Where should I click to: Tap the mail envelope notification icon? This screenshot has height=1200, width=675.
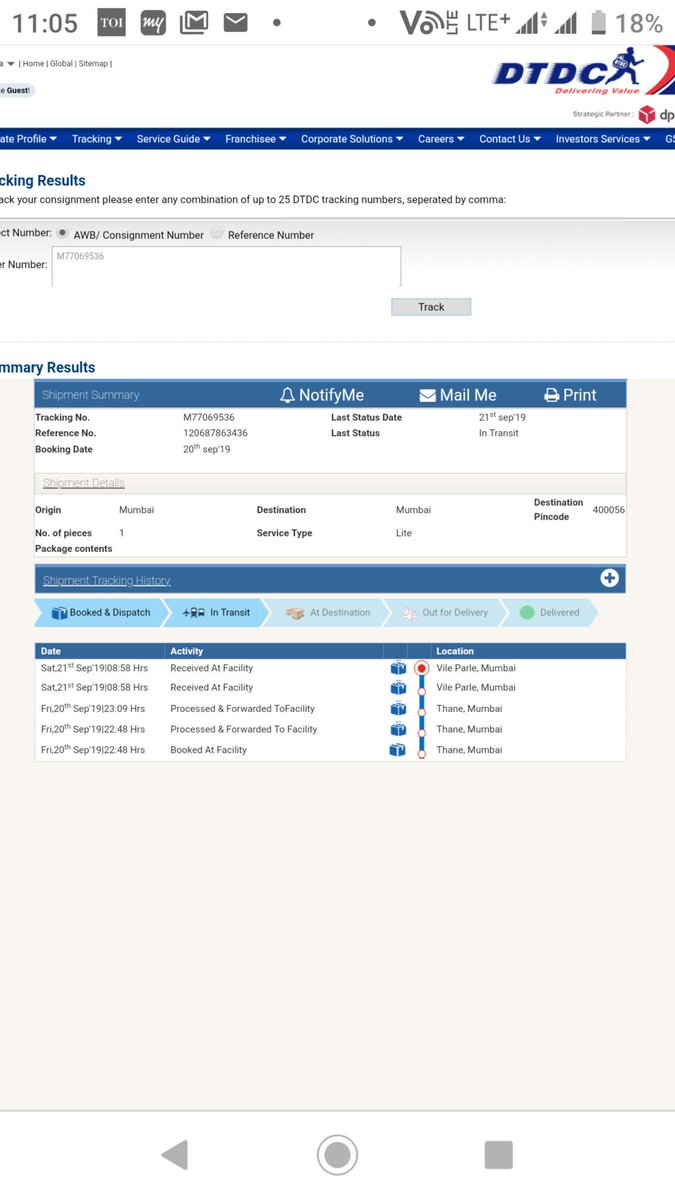(x=235, y=22)
